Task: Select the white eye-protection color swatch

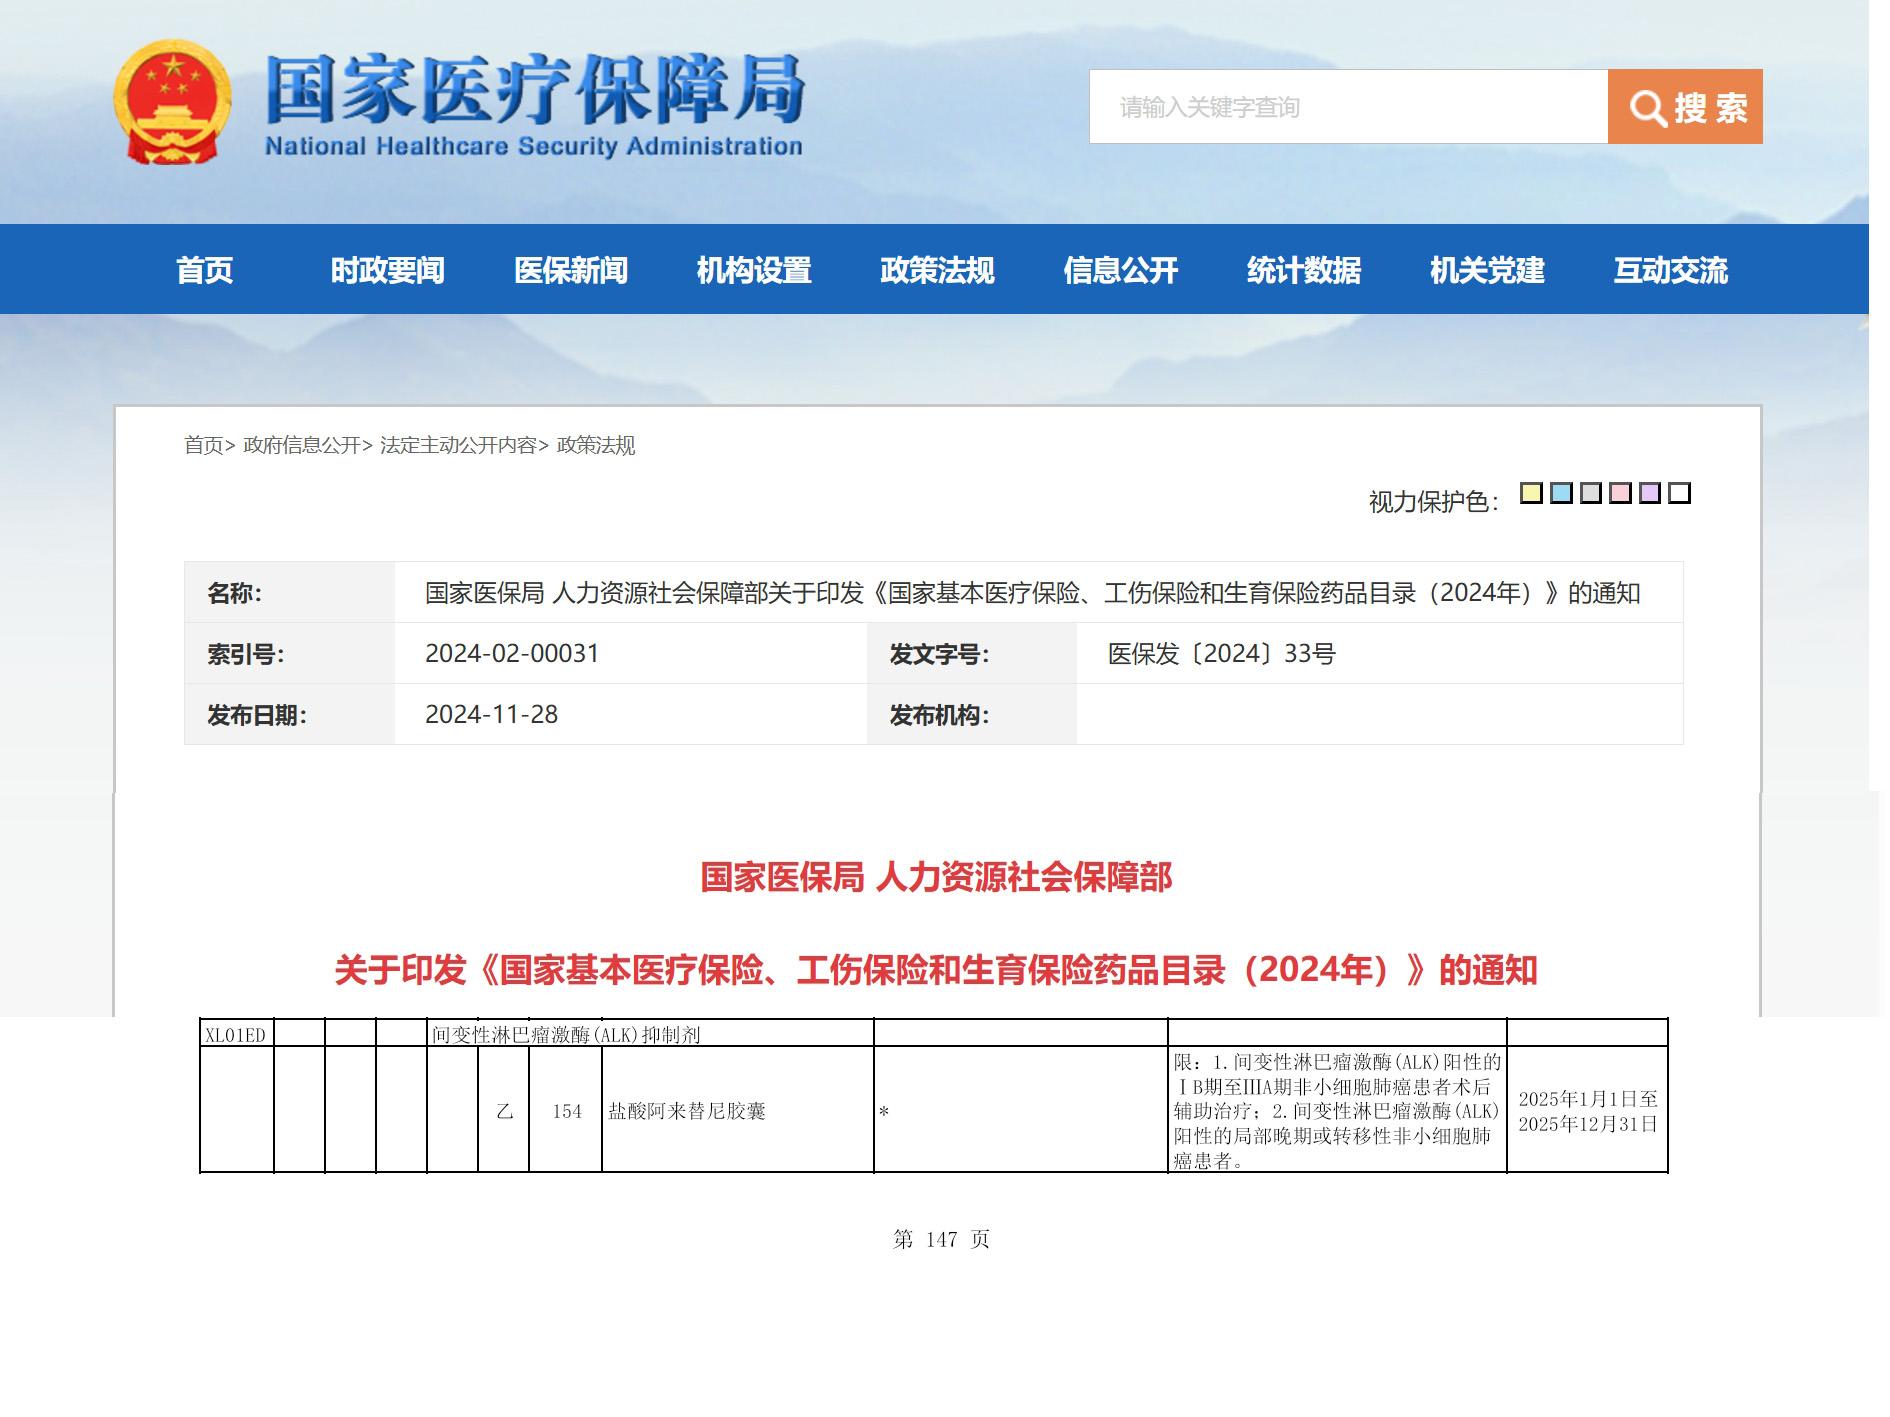Action: pos(1680,493)
